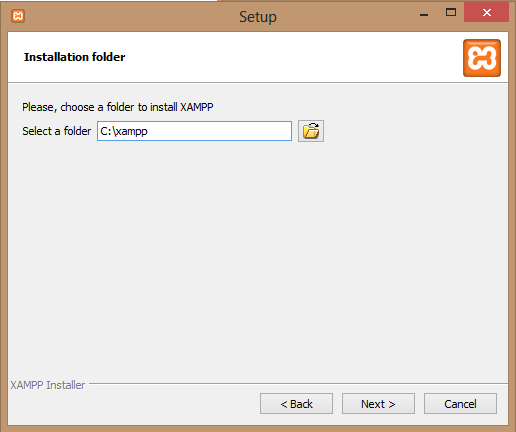Cancel the XAMPP setup

(x=460, y=404)
